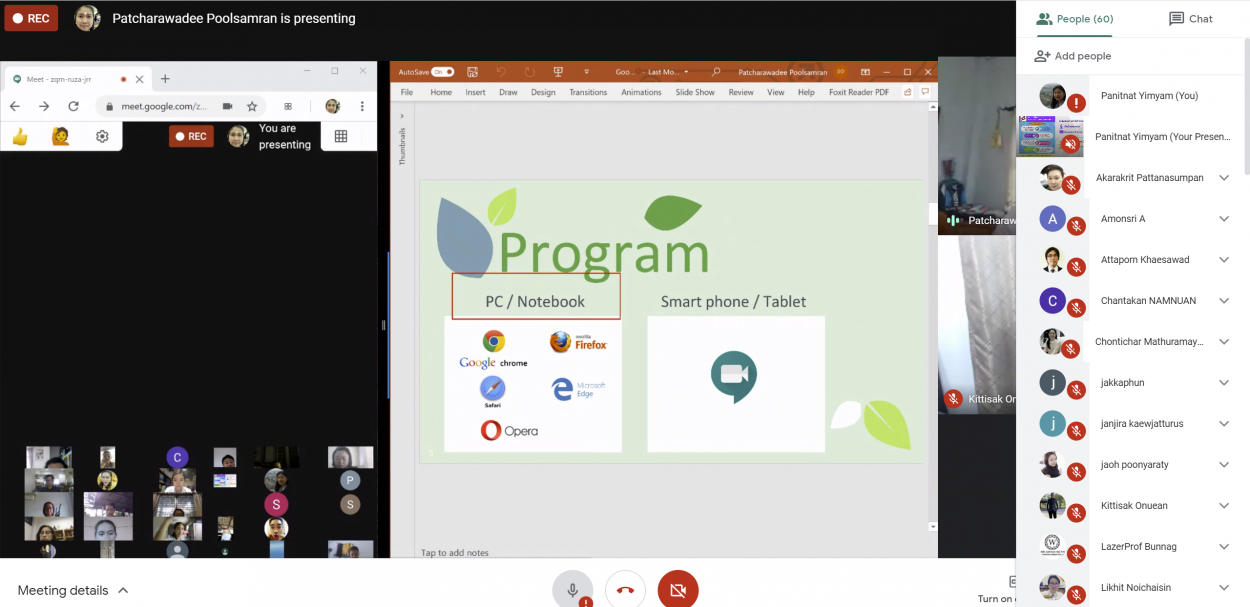Toggle mute icon next to jakkaphun
Image resolution: width=1250 pixels, height=607 pixels.
point(1076,390)
